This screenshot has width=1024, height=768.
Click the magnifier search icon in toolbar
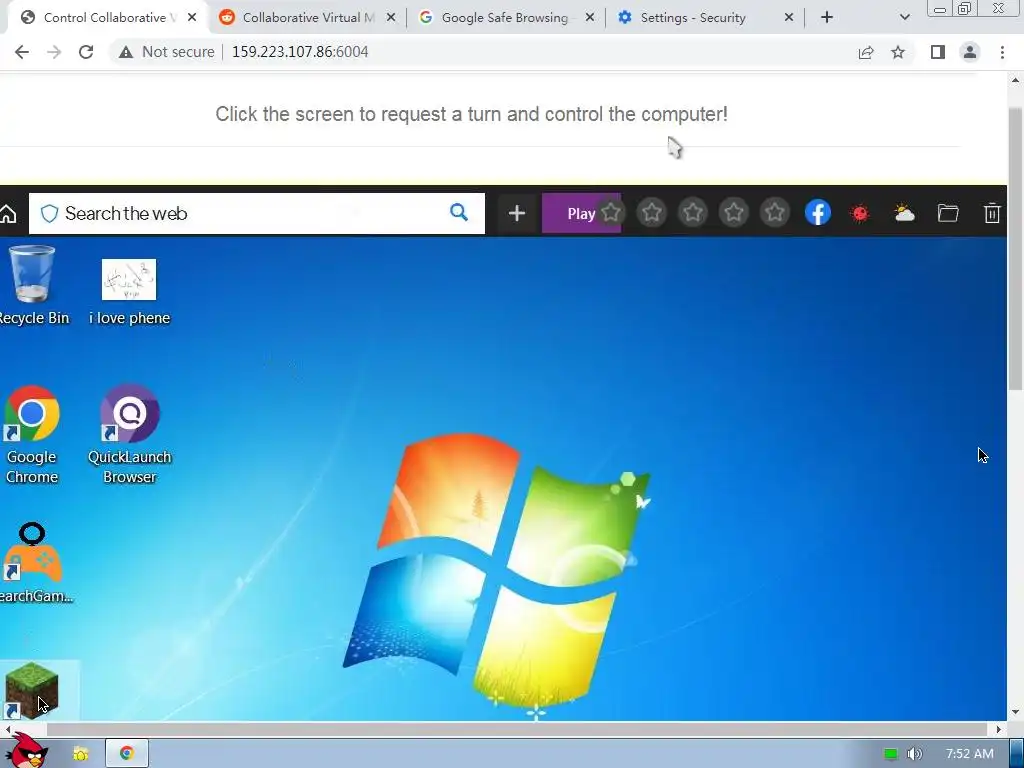[x=459, y=212]
